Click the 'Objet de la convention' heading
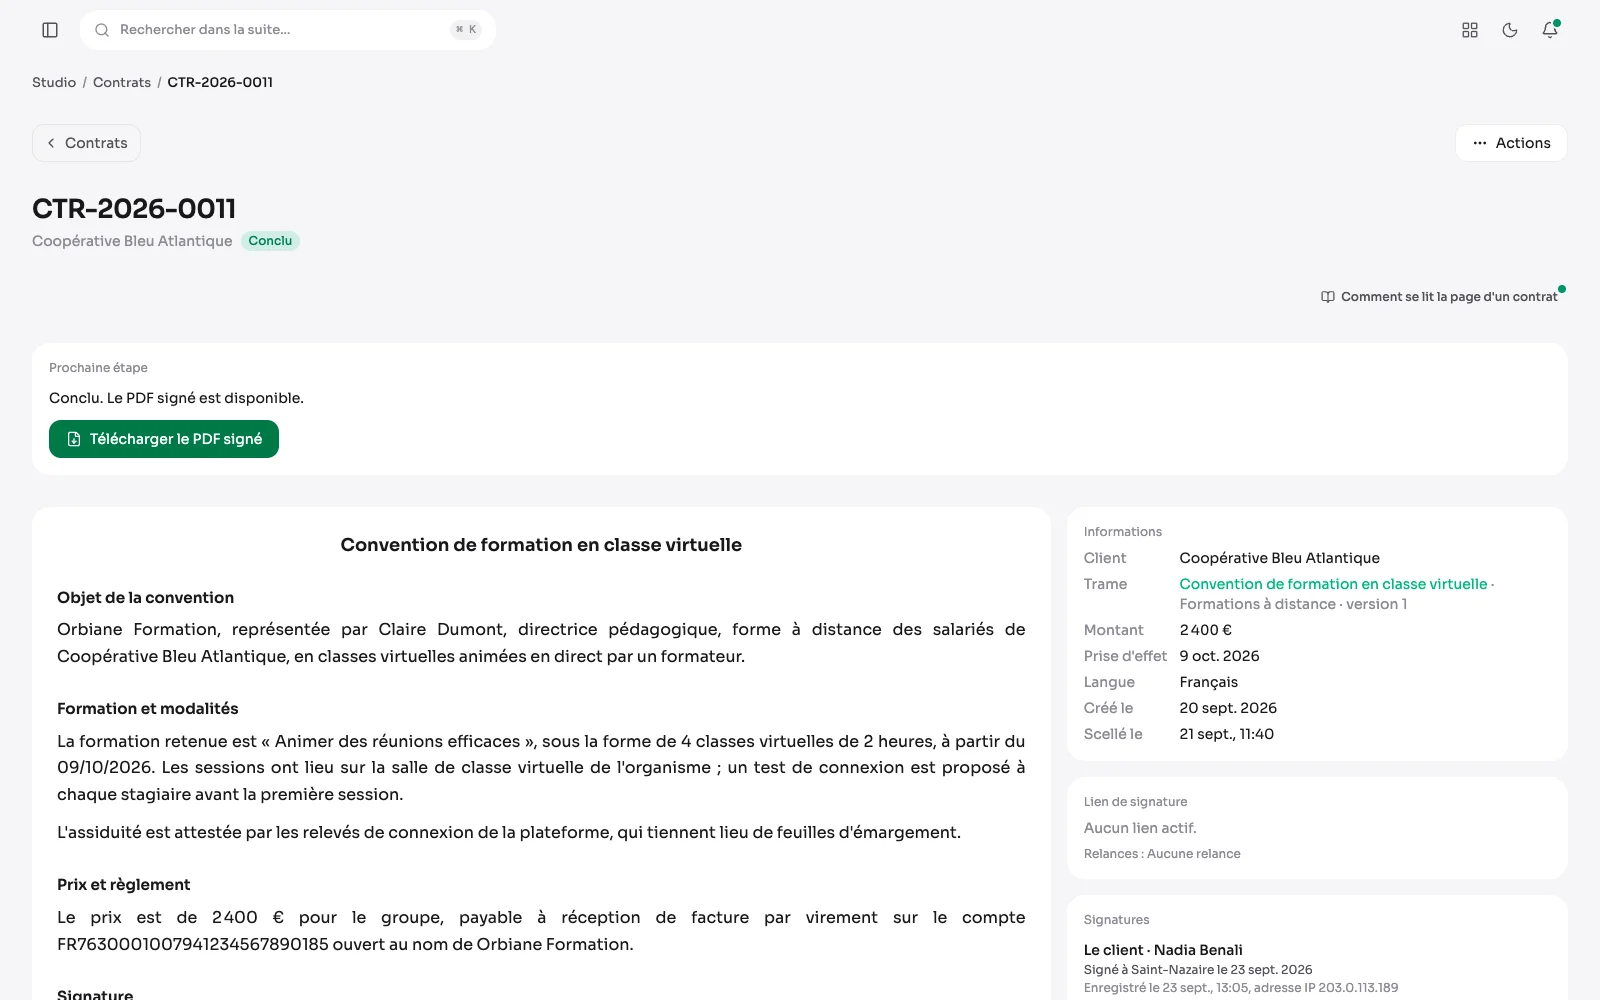1600x1000 pixels. click(x=145, y=598)
